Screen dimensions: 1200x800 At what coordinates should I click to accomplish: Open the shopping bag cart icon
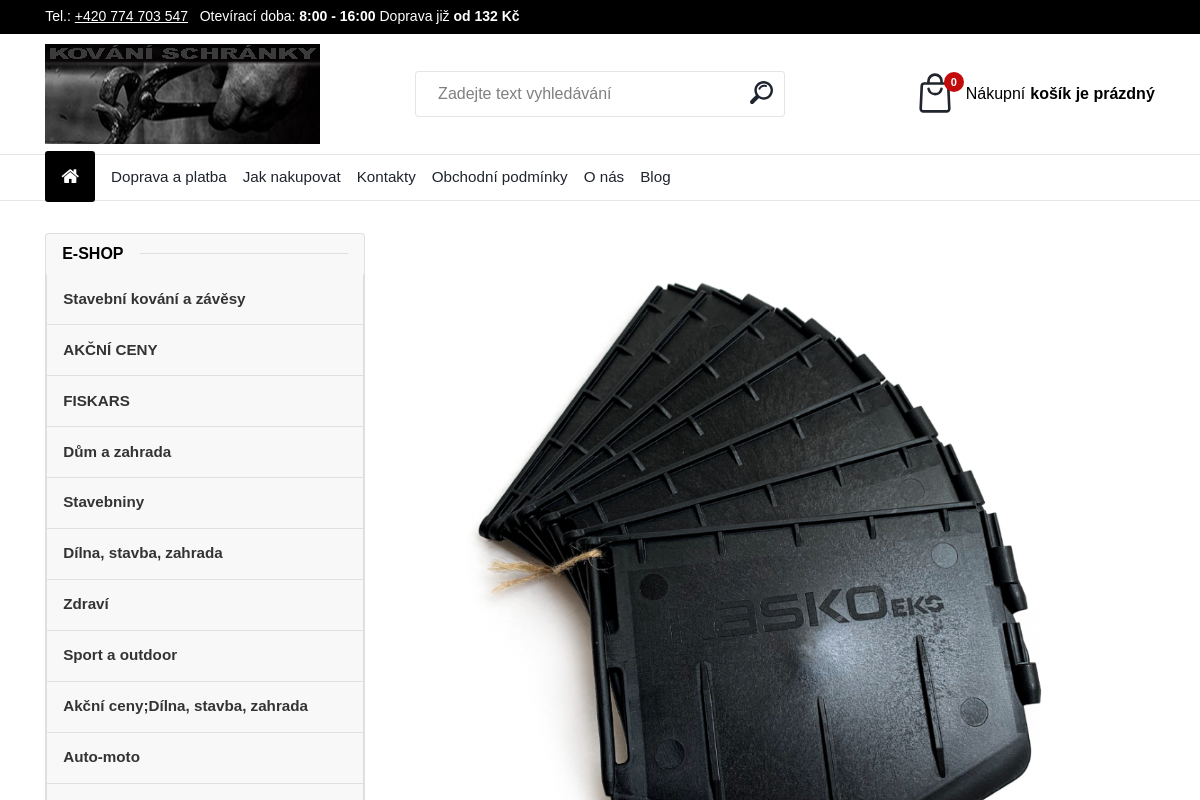935,94
